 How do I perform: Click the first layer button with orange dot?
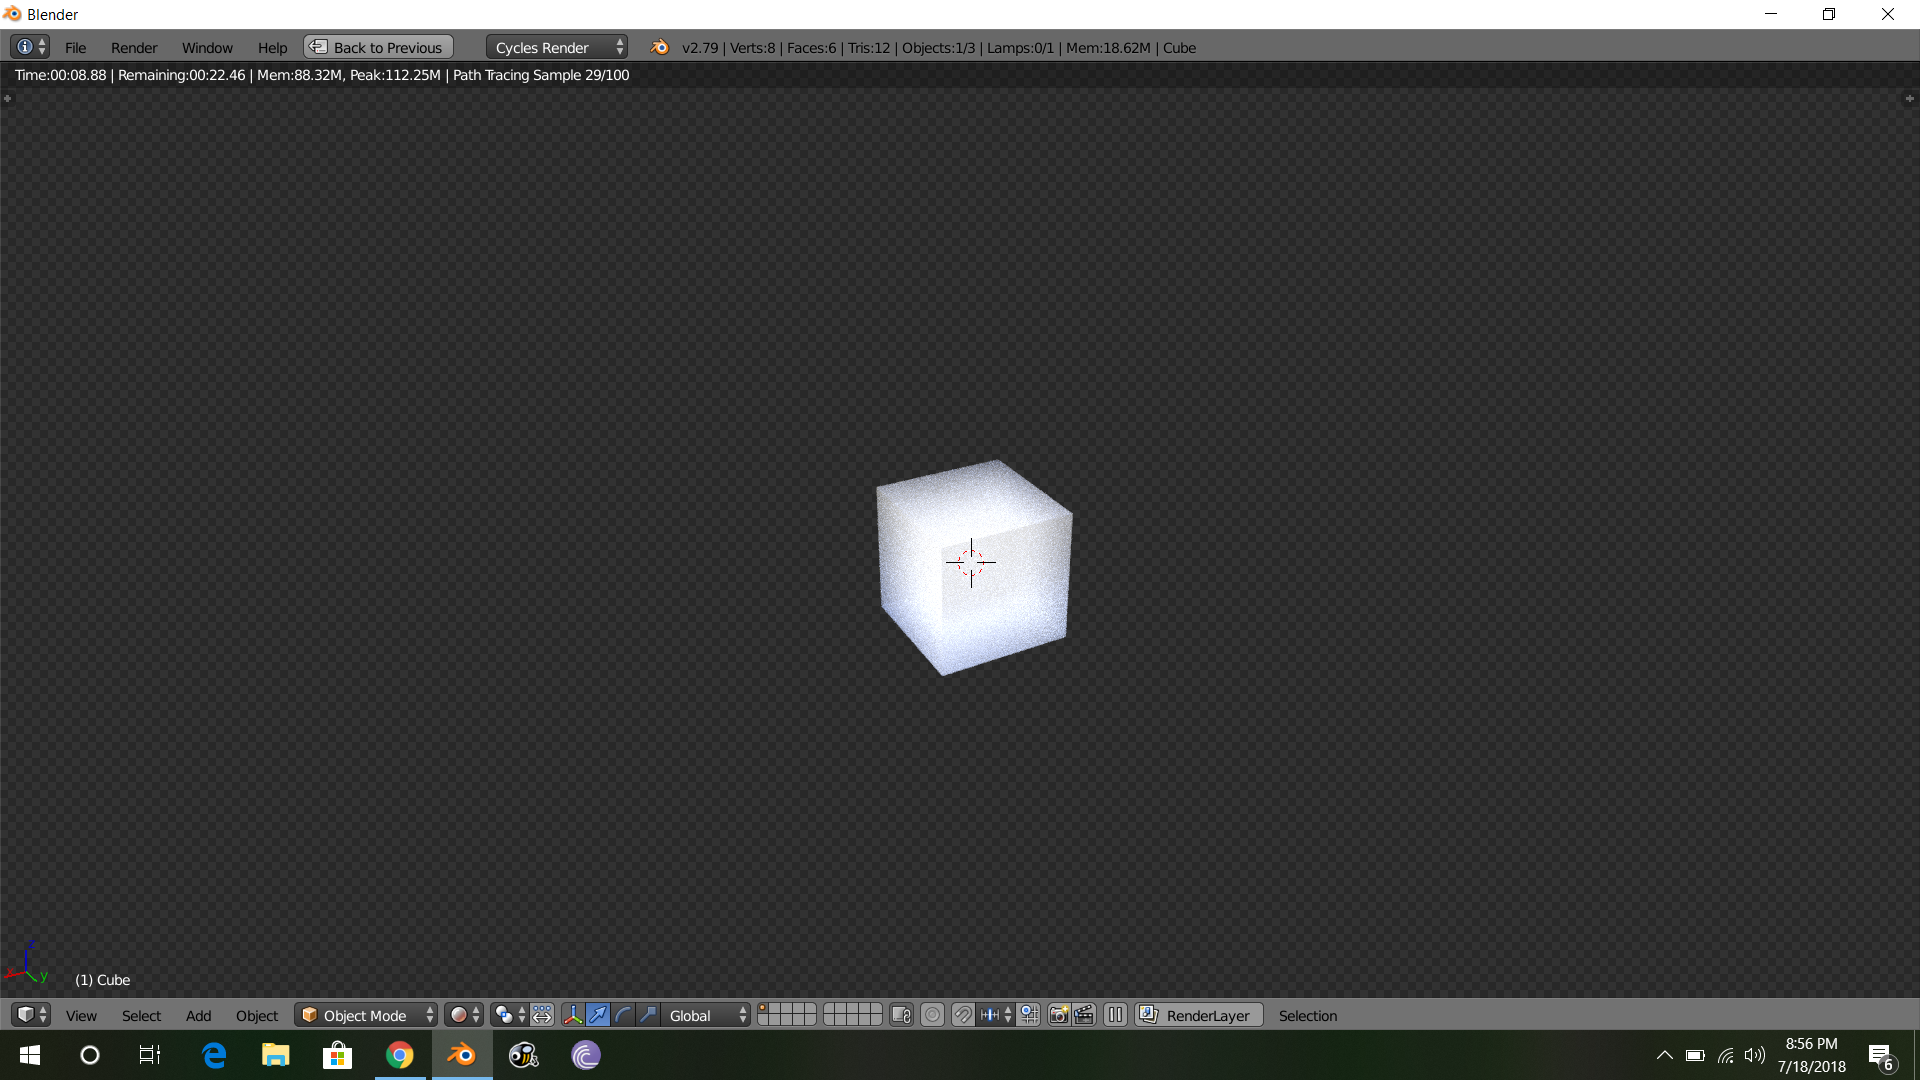pos(764,1009)
